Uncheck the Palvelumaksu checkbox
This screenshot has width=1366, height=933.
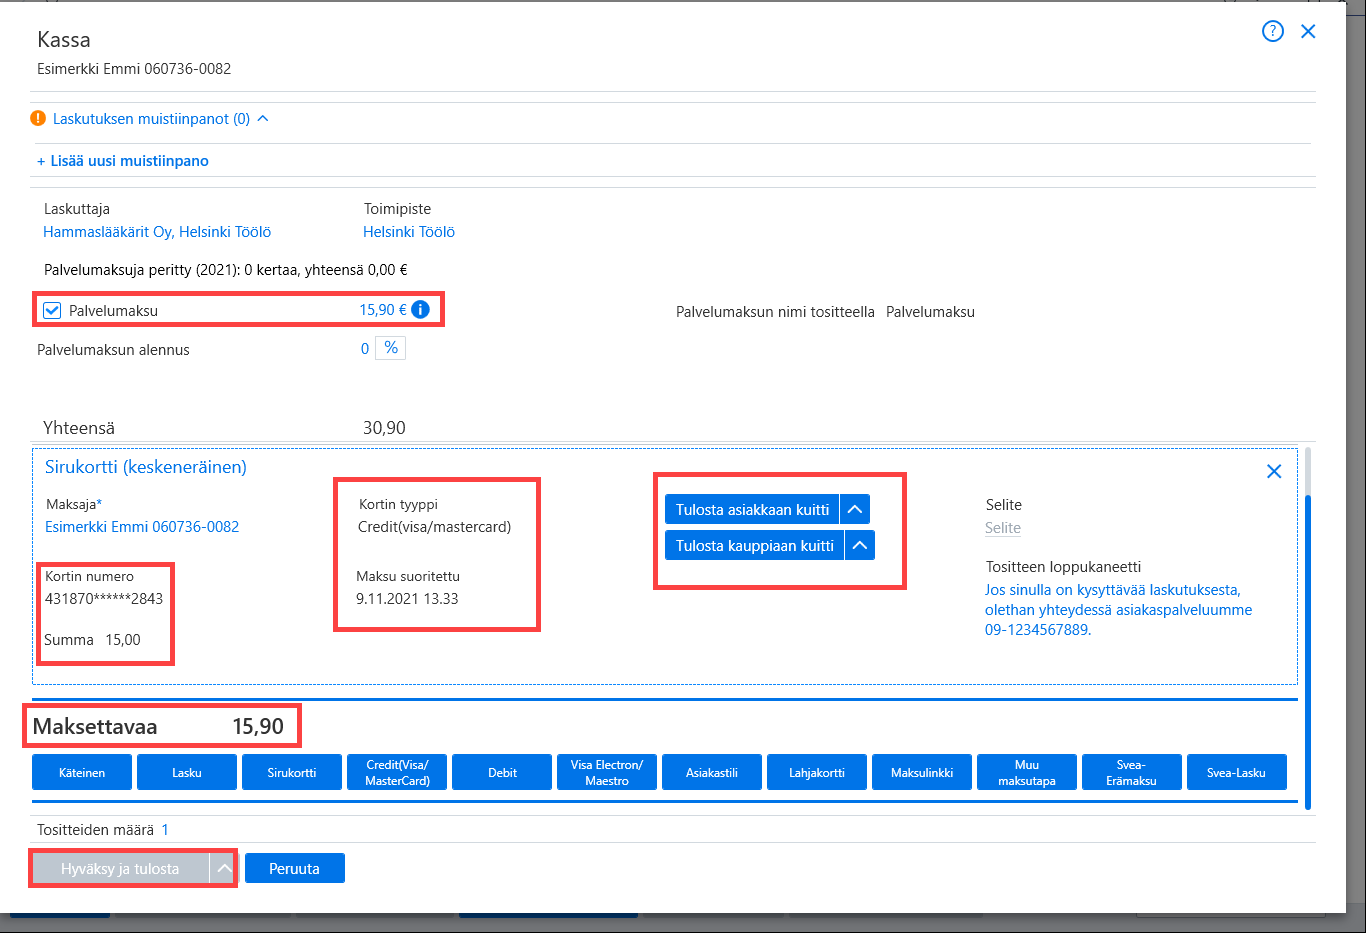52,311
